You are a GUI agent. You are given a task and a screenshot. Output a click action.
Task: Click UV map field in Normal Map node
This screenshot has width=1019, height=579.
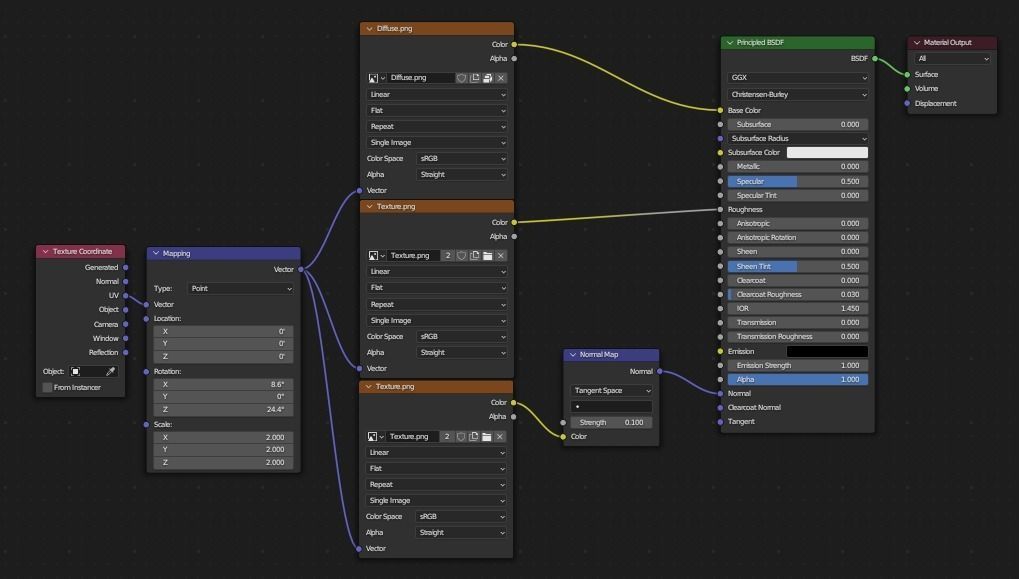point(612,407)
